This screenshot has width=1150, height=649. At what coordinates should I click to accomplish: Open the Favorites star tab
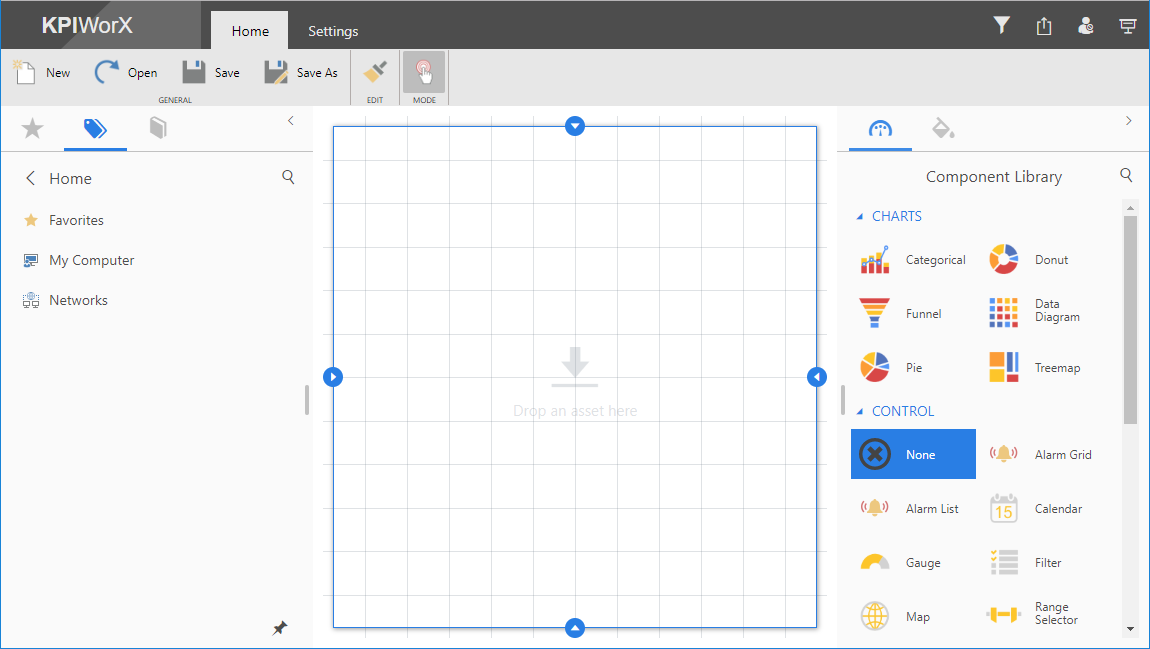point(33,128)
